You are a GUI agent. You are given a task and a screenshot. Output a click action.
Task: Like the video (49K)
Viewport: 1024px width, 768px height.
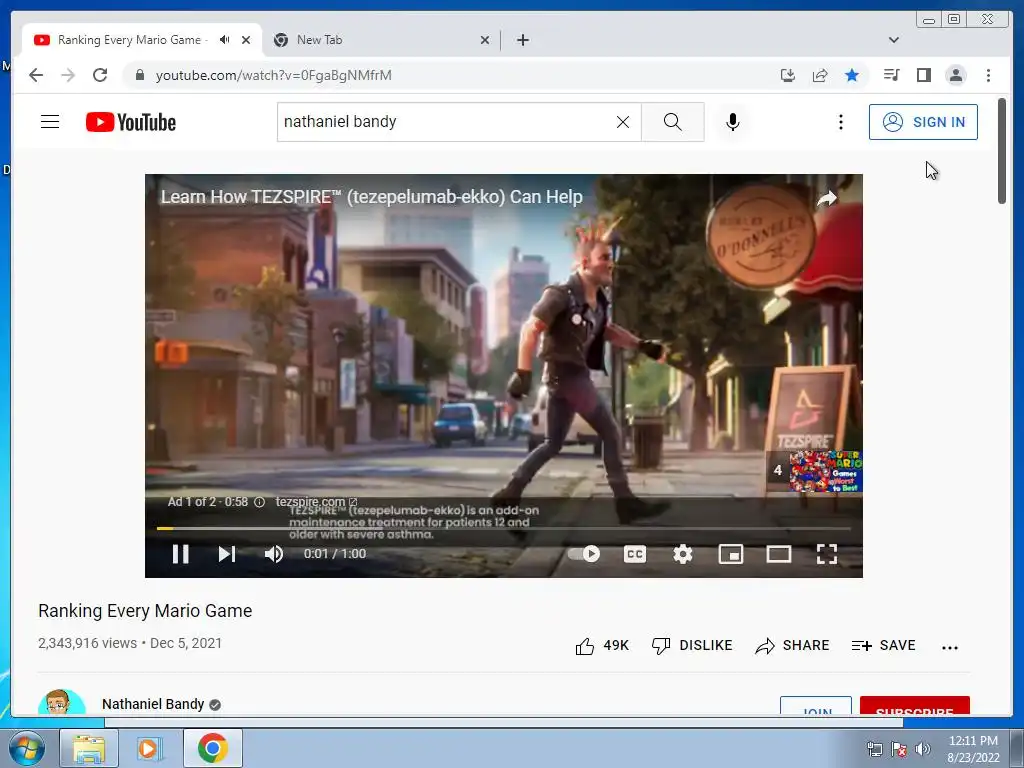click(601, 646)
